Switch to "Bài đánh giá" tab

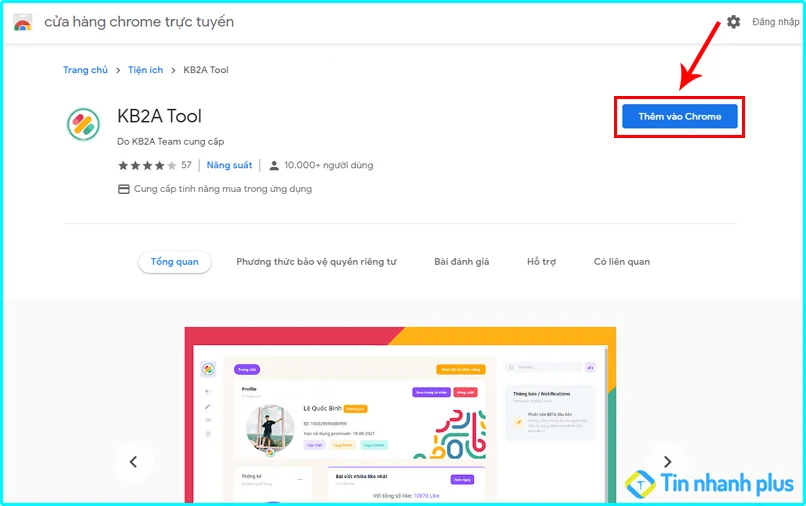point(462,262)
